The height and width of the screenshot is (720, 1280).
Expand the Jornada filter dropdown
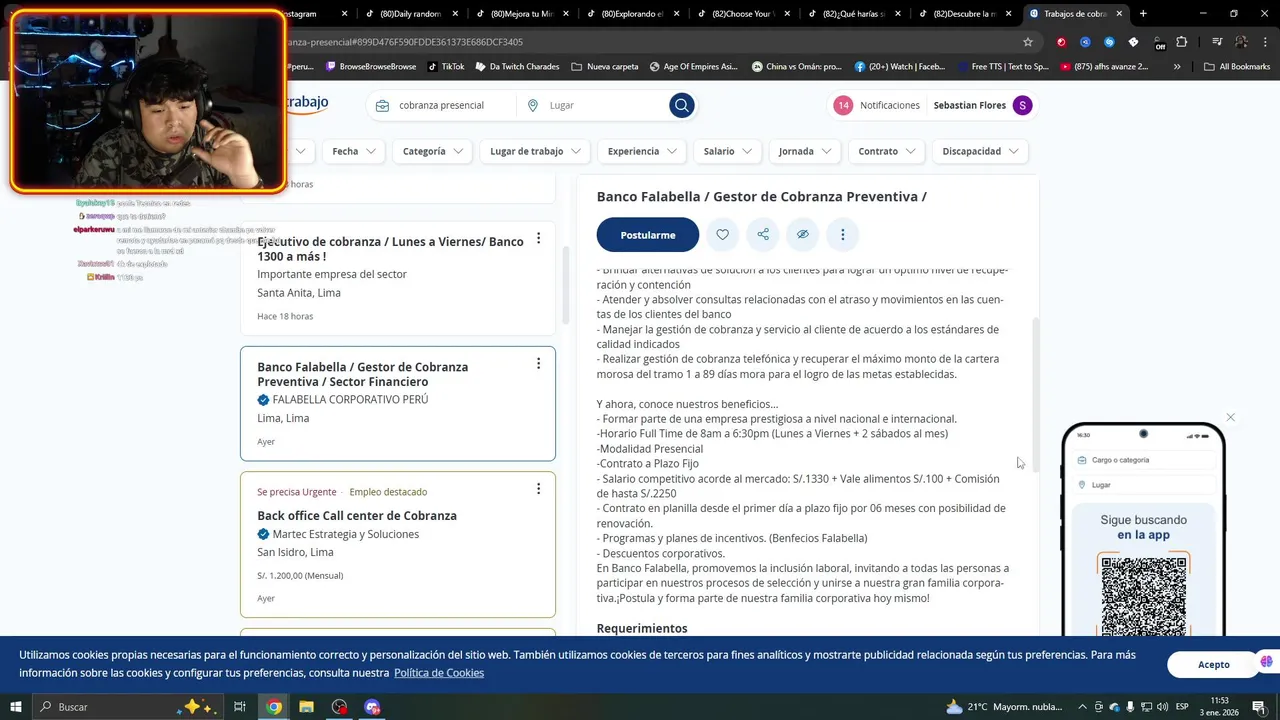coord(805,151)
